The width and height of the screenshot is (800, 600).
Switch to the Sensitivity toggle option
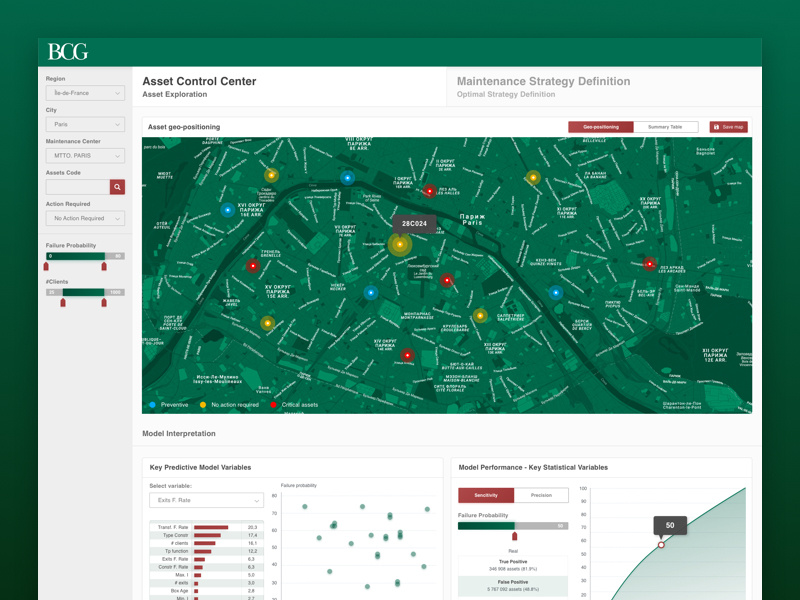[486, 495]
